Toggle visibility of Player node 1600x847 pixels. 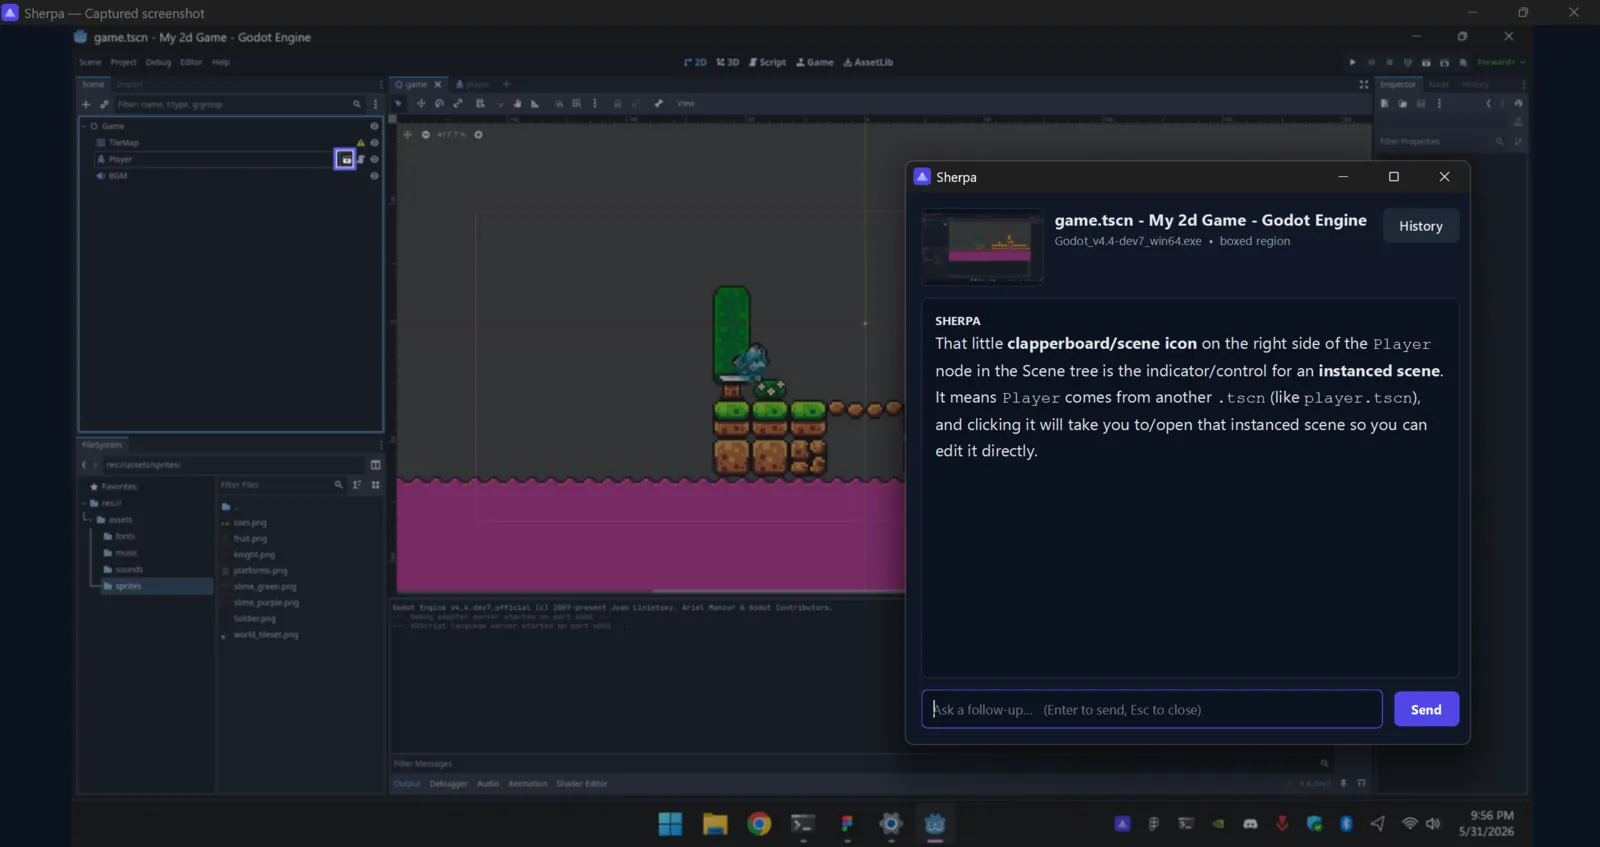point(375,159)
